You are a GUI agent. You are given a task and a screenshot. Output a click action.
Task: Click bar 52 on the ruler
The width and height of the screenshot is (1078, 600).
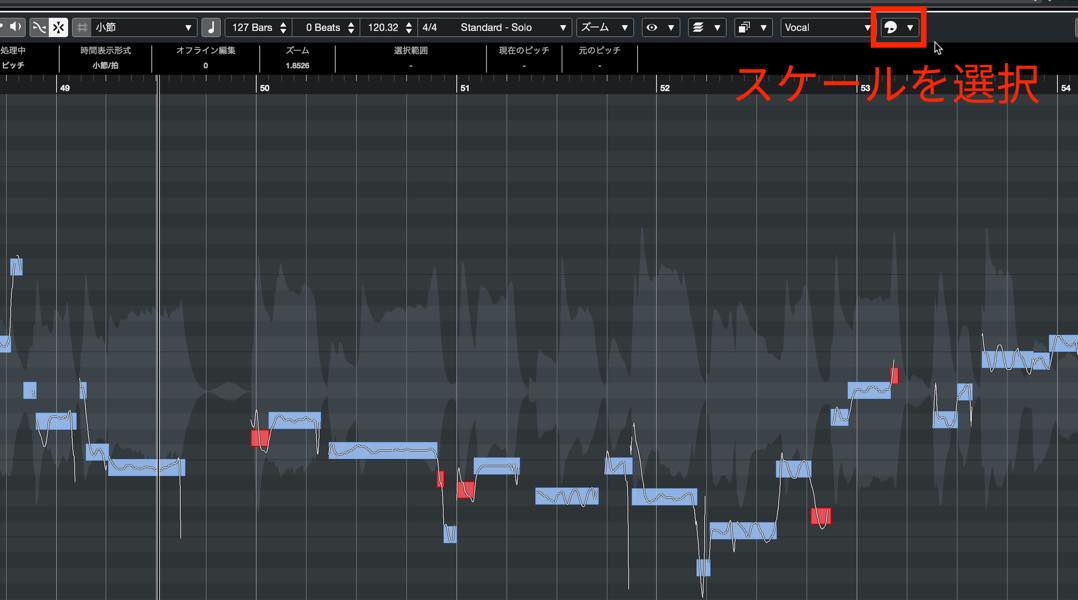(x=665, y=88)
